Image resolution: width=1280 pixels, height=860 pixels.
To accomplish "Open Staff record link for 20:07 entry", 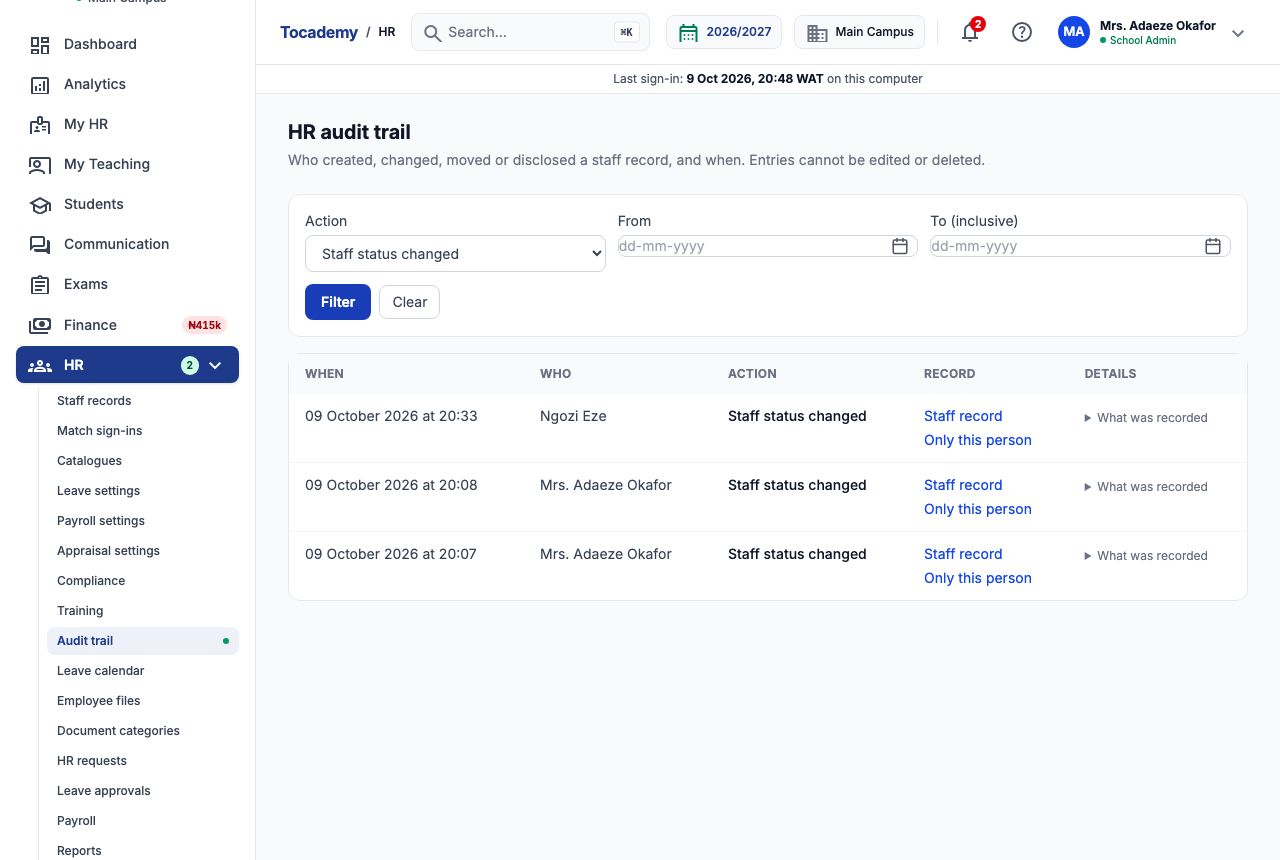I will click(x=963, y=554).
